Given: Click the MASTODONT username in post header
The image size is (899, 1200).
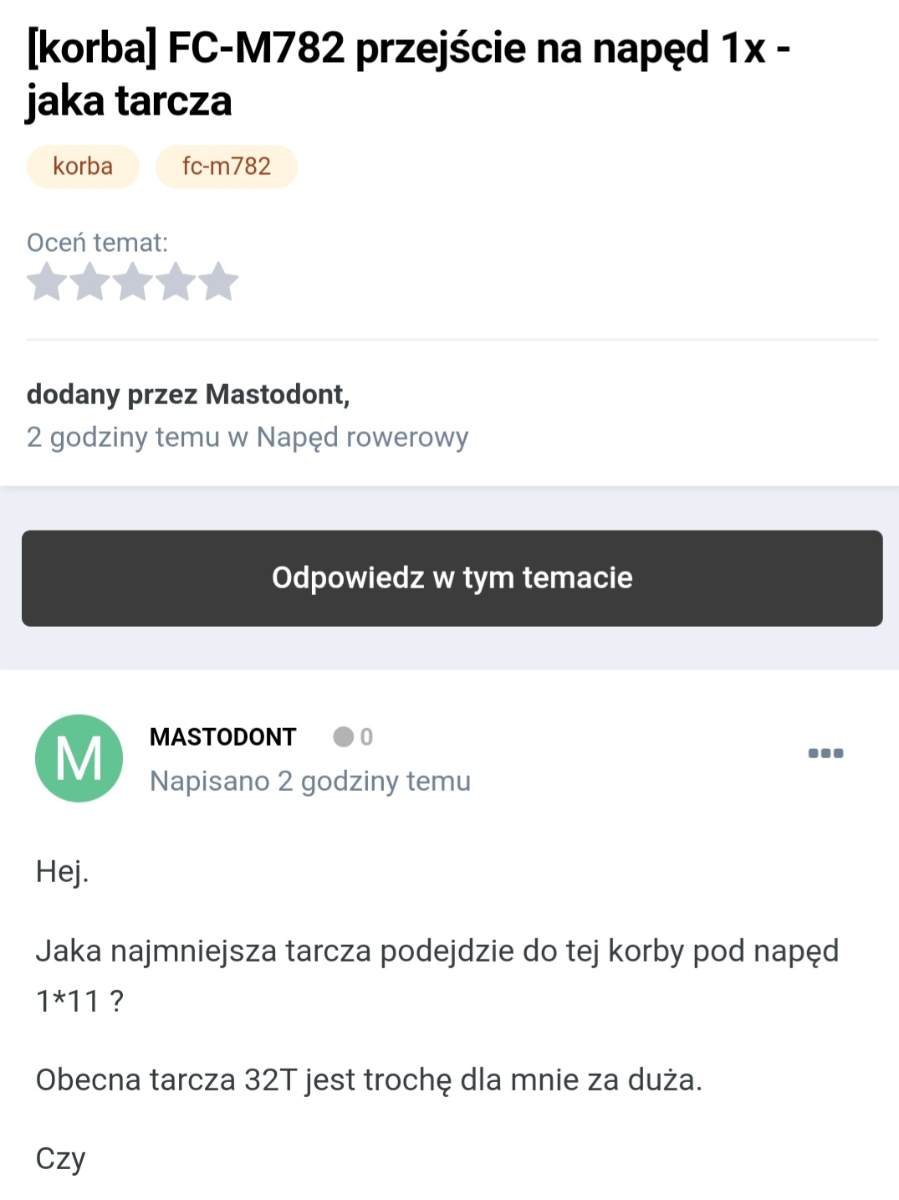Looking at the screenshot, I should click(223, 738).
